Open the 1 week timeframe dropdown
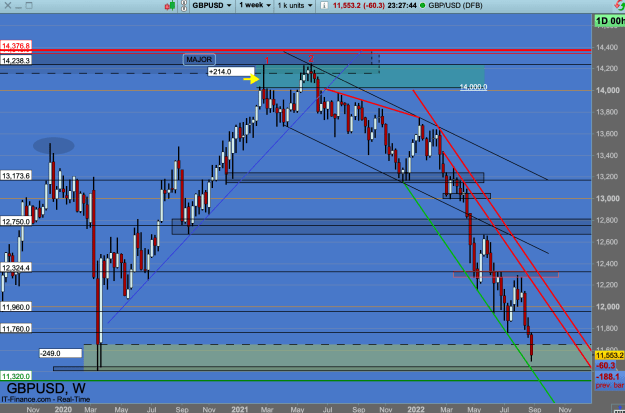 (255, 5)
